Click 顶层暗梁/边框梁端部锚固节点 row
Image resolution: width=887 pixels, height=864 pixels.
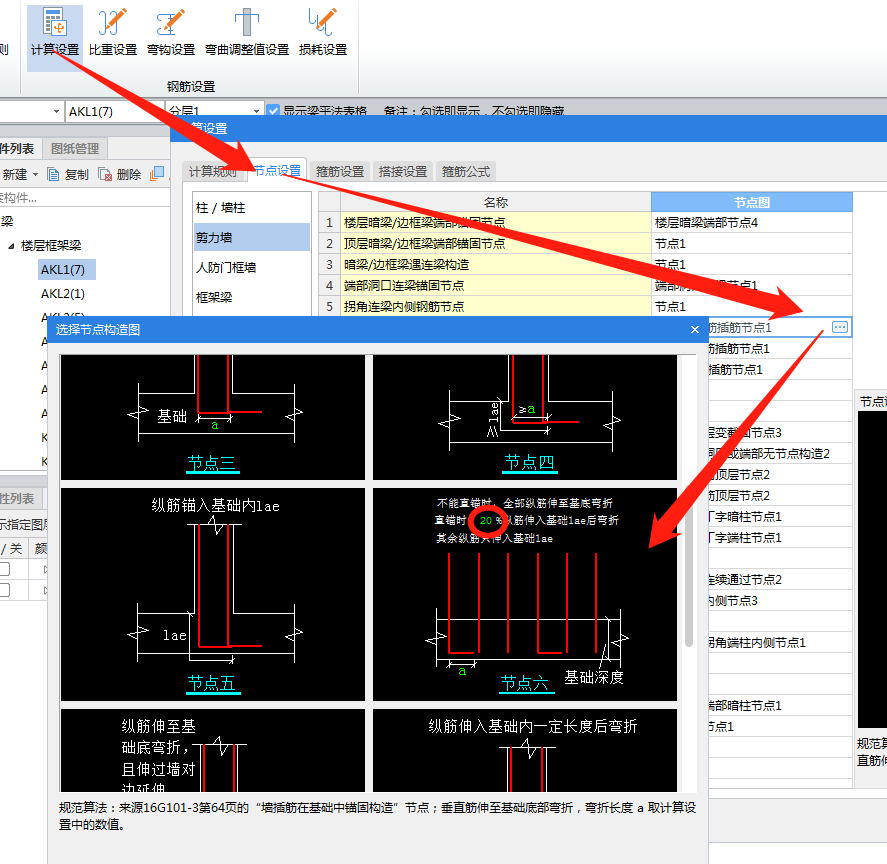click(495, 243)
